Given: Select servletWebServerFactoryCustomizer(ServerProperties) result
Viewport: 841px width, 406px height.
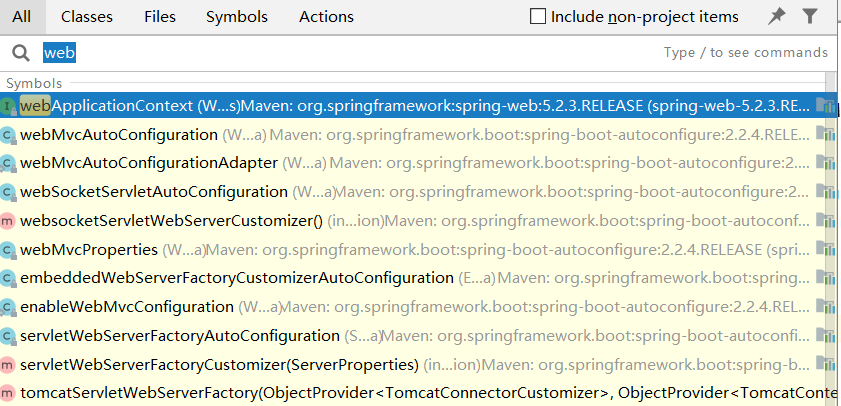Looking at the screenshot, I should coord(413,365).
